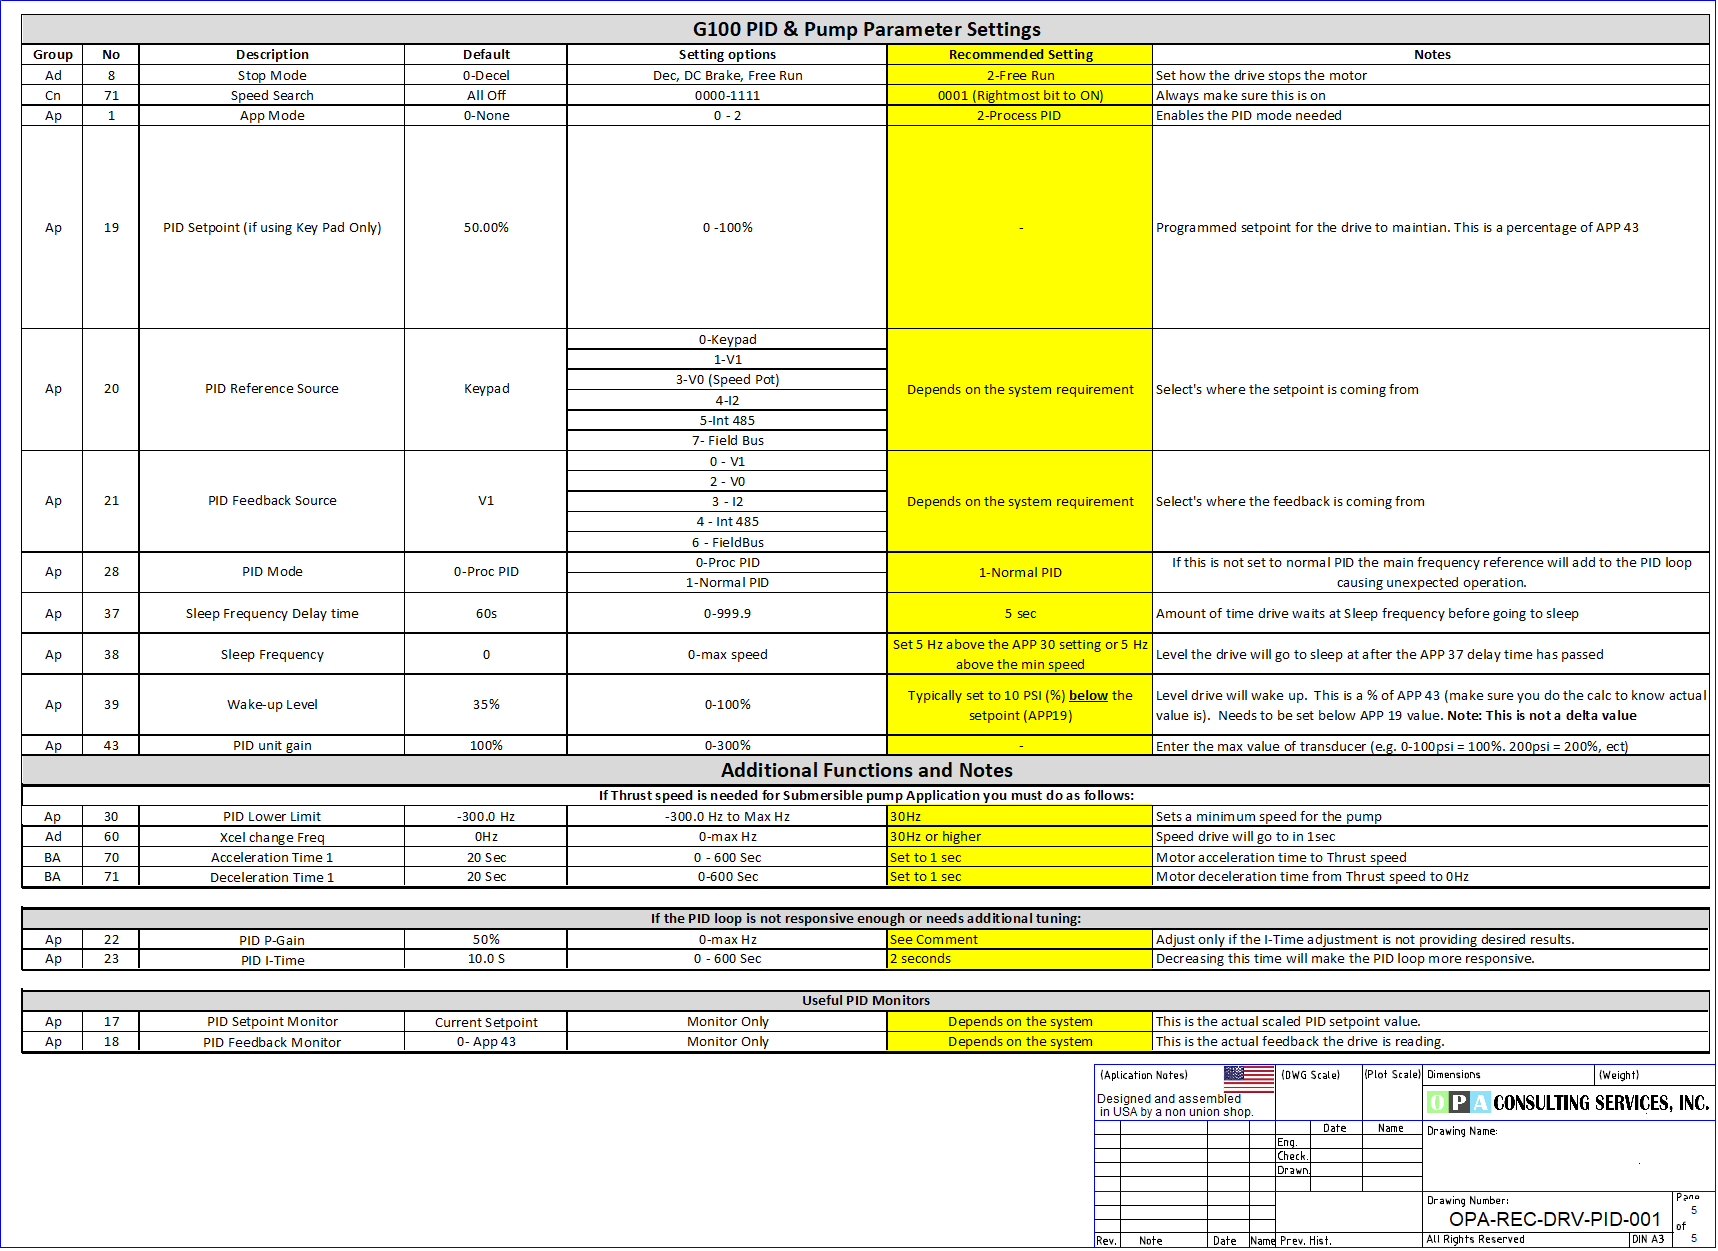The height and width of the screenshot is (1251, 1718).
Task: Select the 4 - Int 485 feedback option
Action: pos(727,522)
